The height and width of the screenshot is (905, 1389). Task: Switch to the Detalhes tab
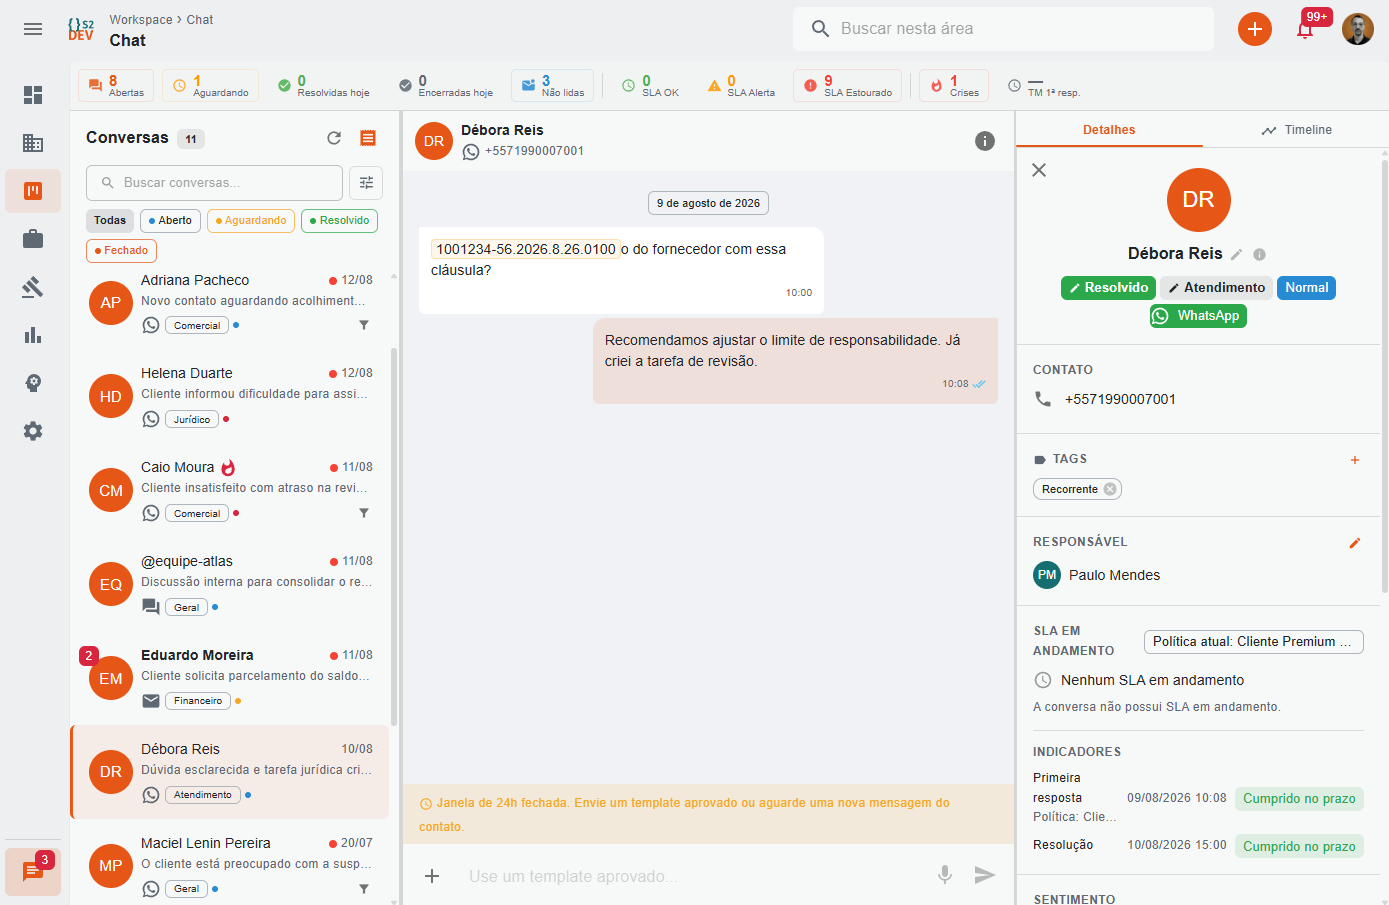[1109, 130]
